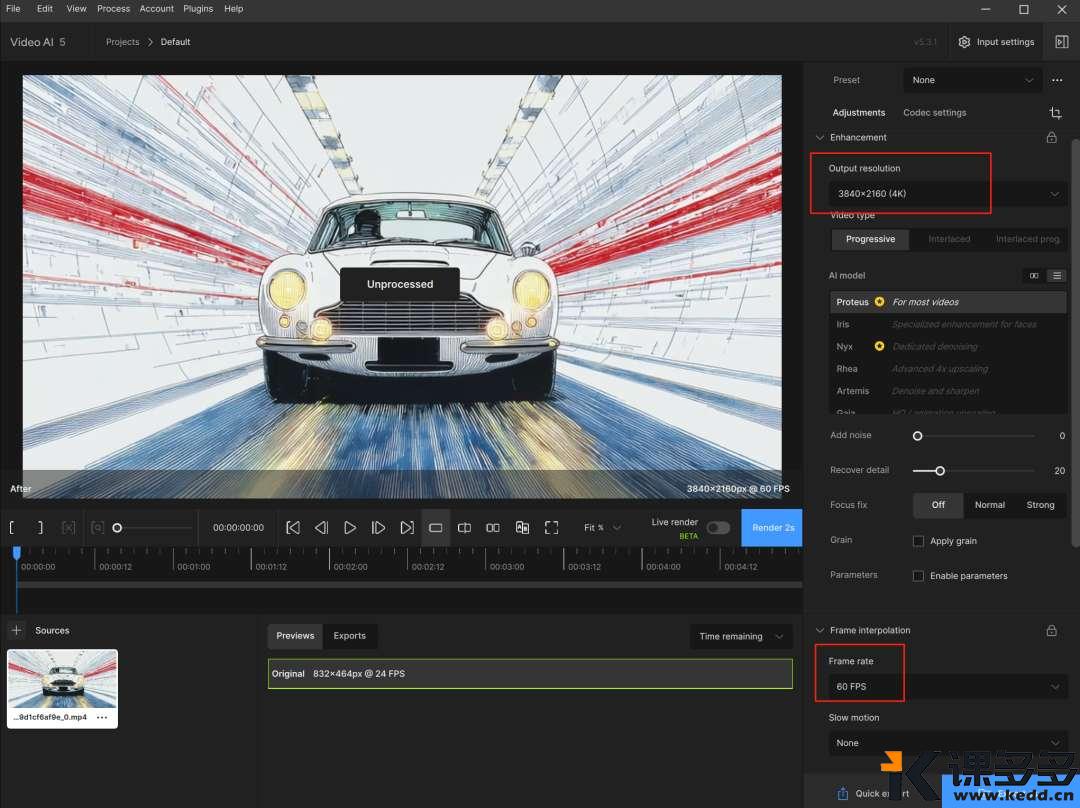This screenshot has width=1080, height=808.
Task: Set trim start bracket marker
Action: click(x=12, y=528)
